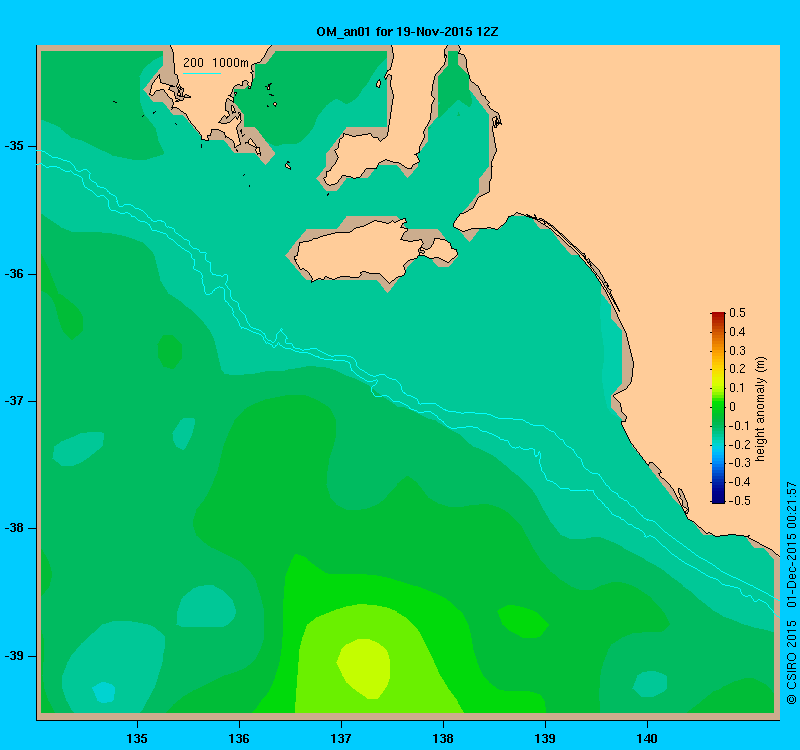Click latitude label -35

click(14, 146)
